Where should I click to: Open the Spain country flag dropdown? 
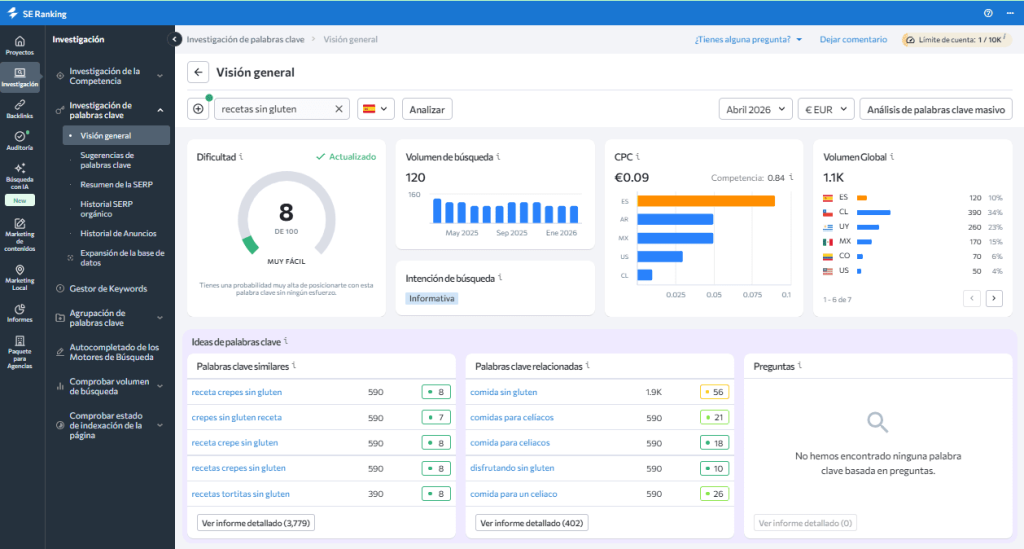[375, 109]
